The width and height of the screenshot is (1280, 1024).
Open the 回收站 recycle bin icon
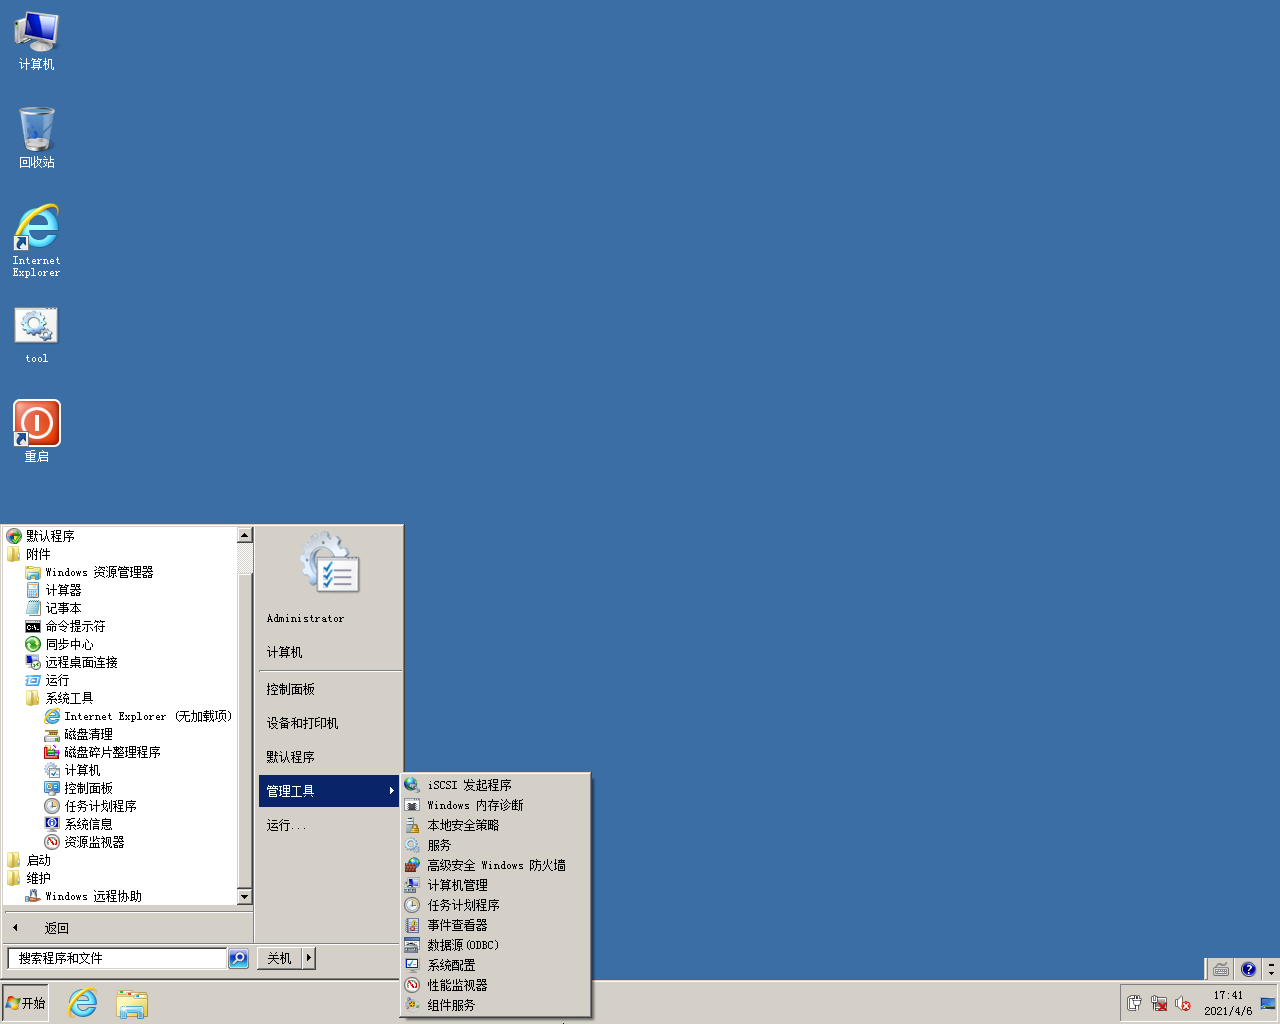[x=37, y=130]
